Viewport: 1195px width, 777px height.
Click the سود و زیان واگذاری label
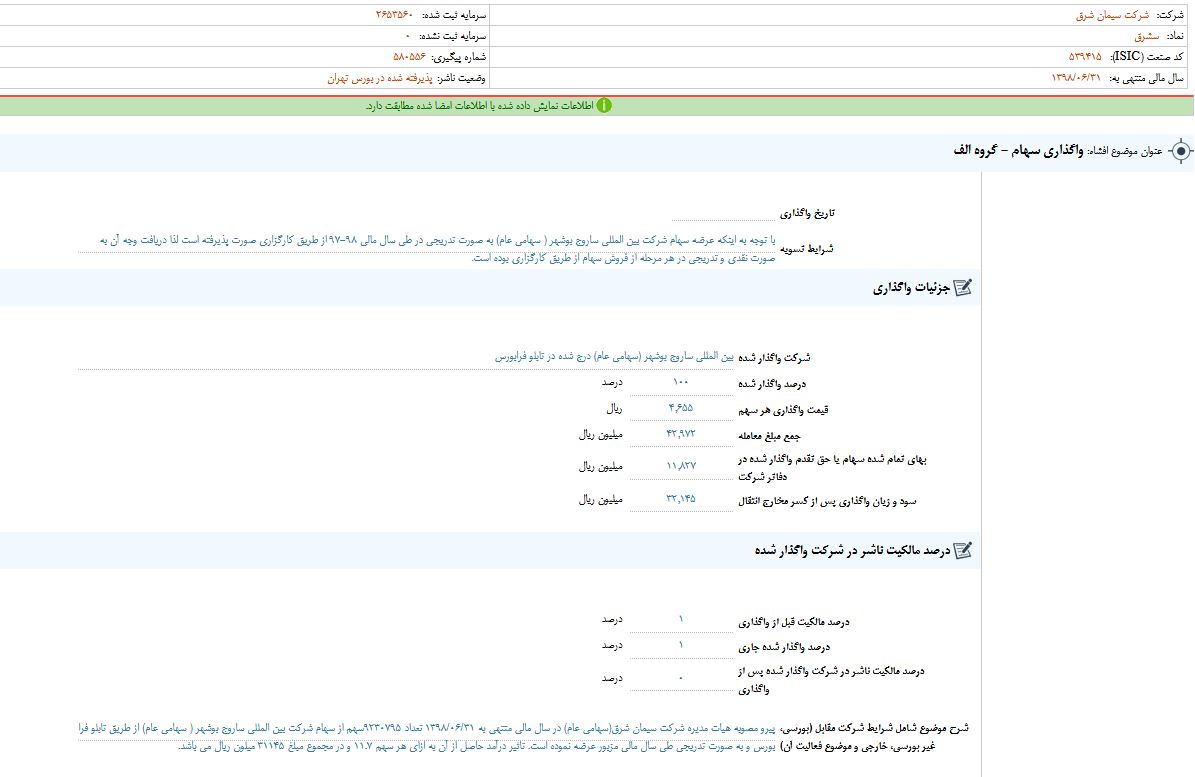point(827,501)
